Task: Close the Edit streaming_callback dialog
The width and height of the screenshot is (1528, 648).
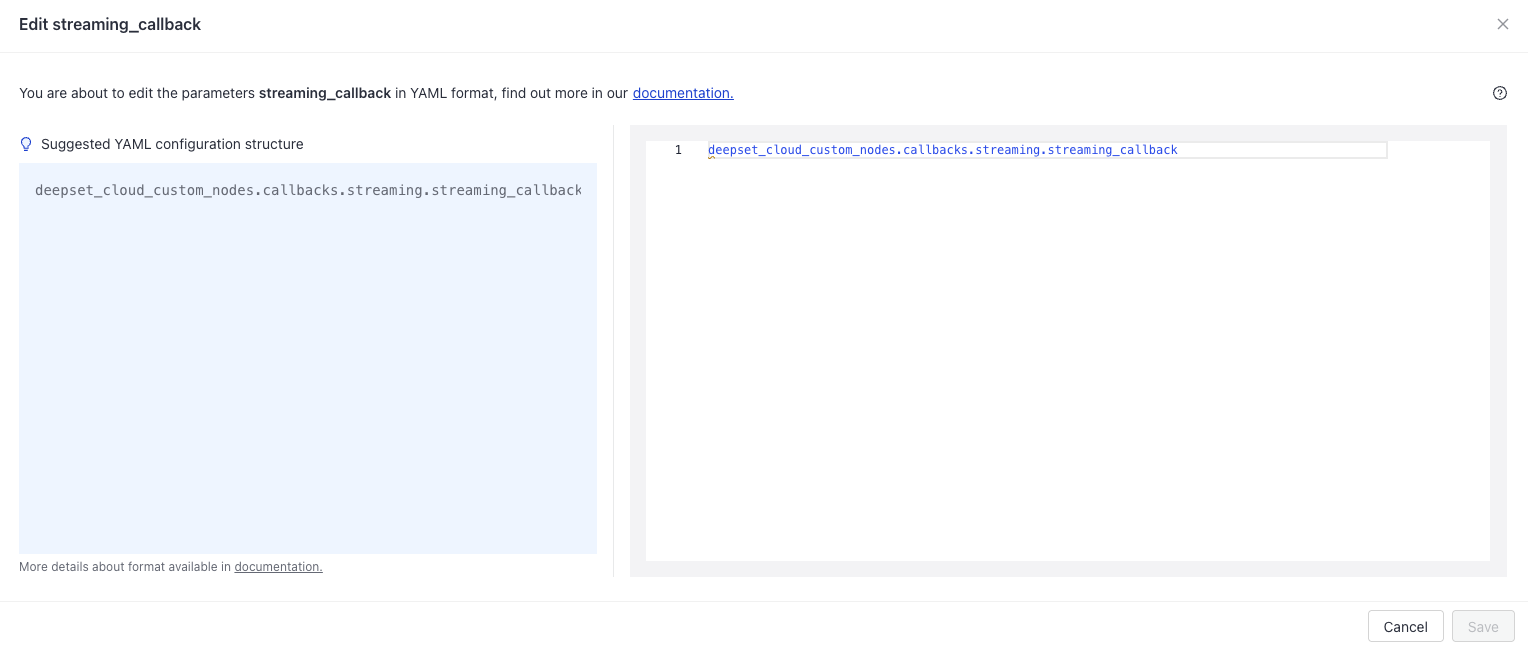Action: pos(1503,24)
